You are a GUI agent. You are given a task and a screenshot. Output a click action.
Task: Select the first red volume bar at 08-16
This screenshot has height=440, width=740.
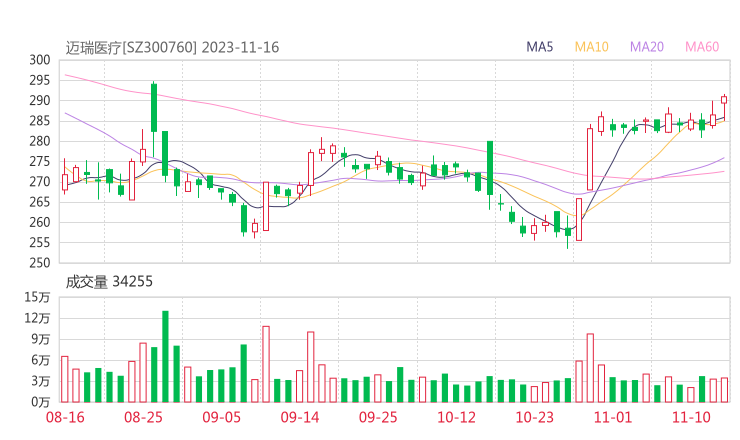tap(65, 380)
